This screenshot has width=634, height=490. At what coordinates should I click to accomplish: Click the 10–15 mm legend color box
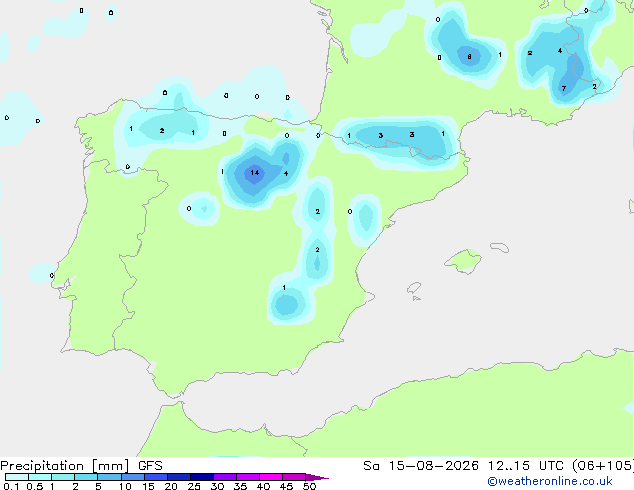tap(133, 477)
